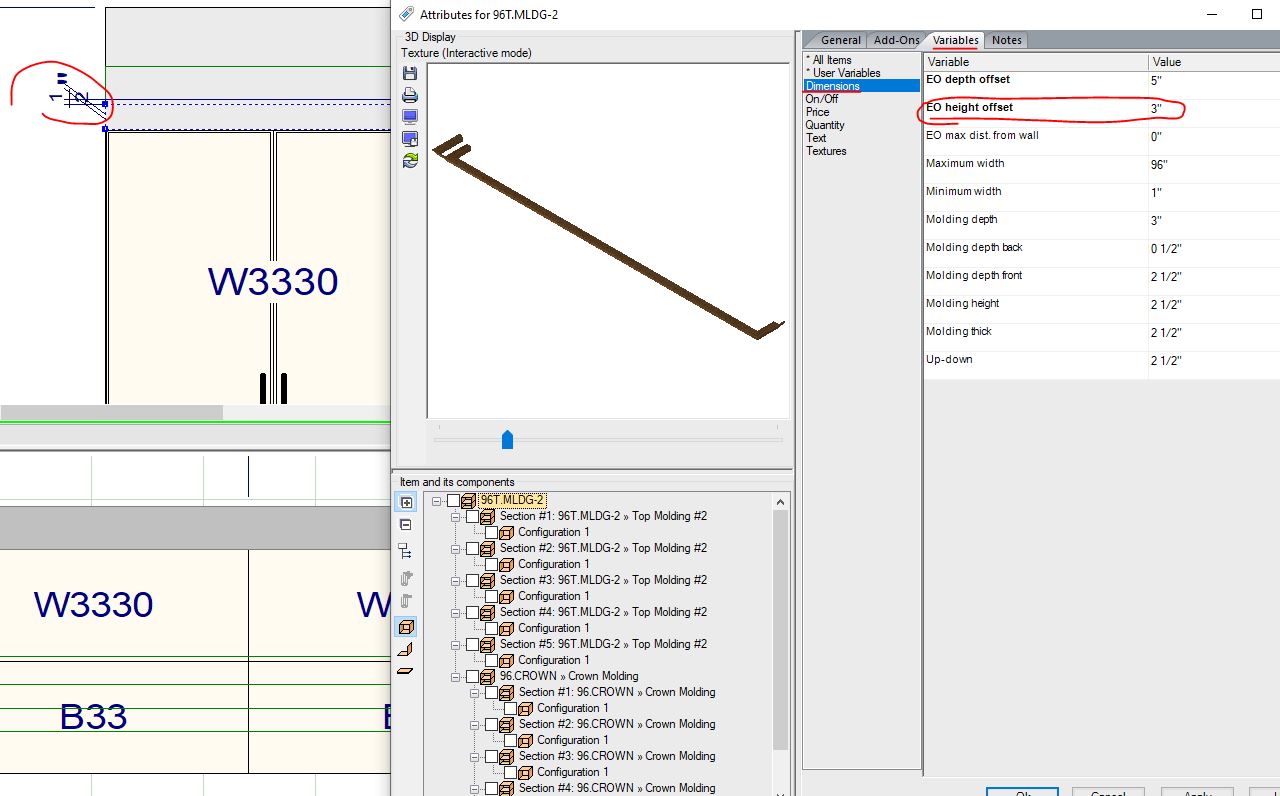Click the tree hierarchy icon in components panel
This screenshot has width=1280, height=796.
tap(406, 551)
